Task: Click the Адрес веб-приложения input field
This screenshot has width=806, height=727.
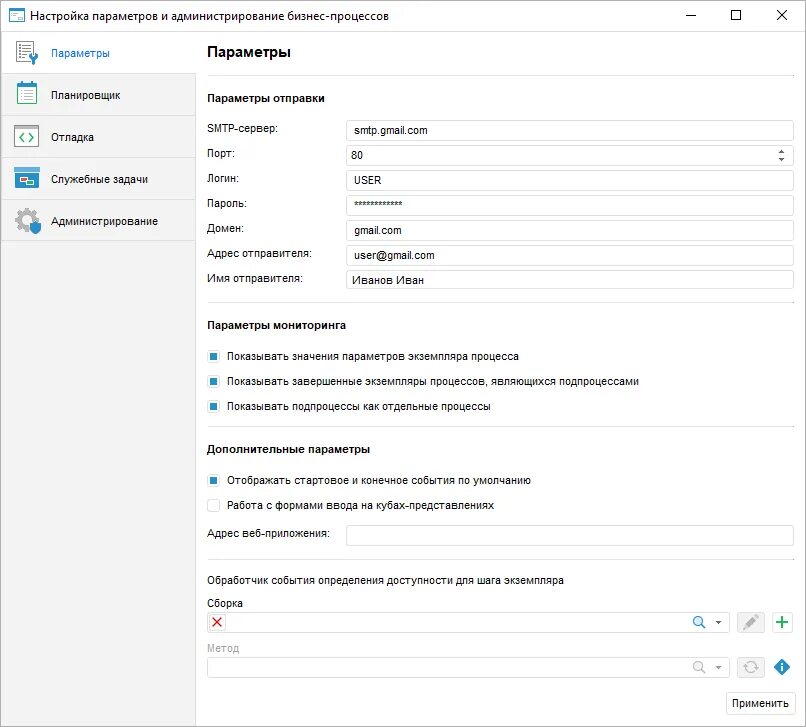Action: pyautogui.click(x=570, y=535)
